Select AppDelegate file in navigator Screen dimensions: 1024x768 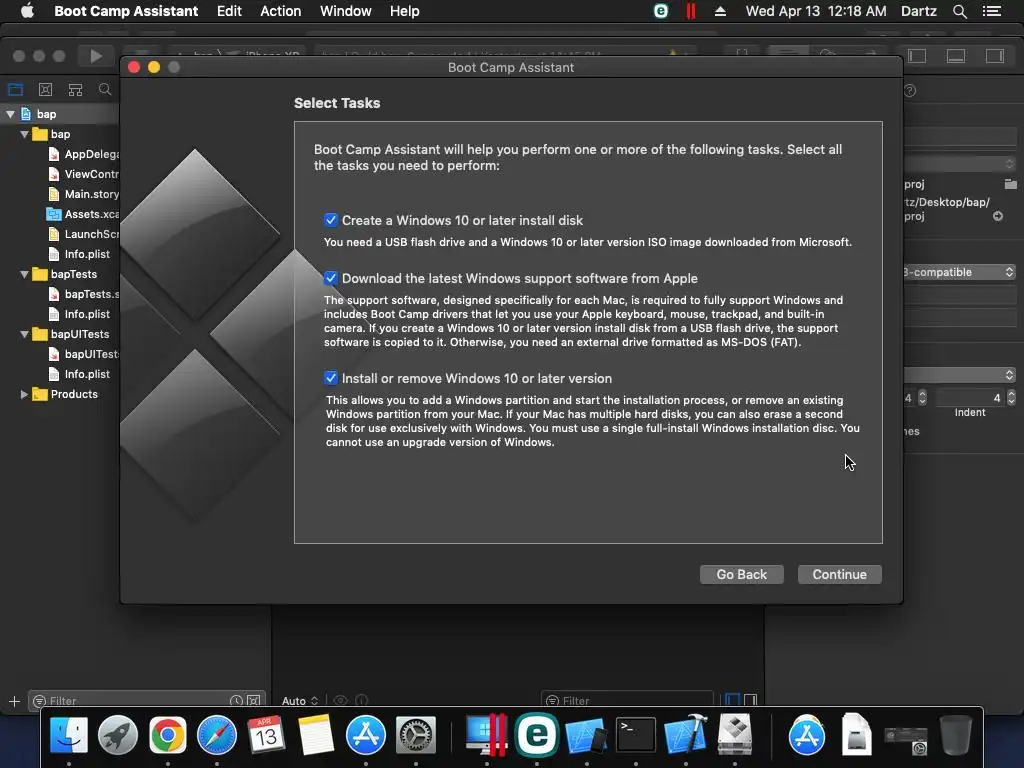(84, 154)
